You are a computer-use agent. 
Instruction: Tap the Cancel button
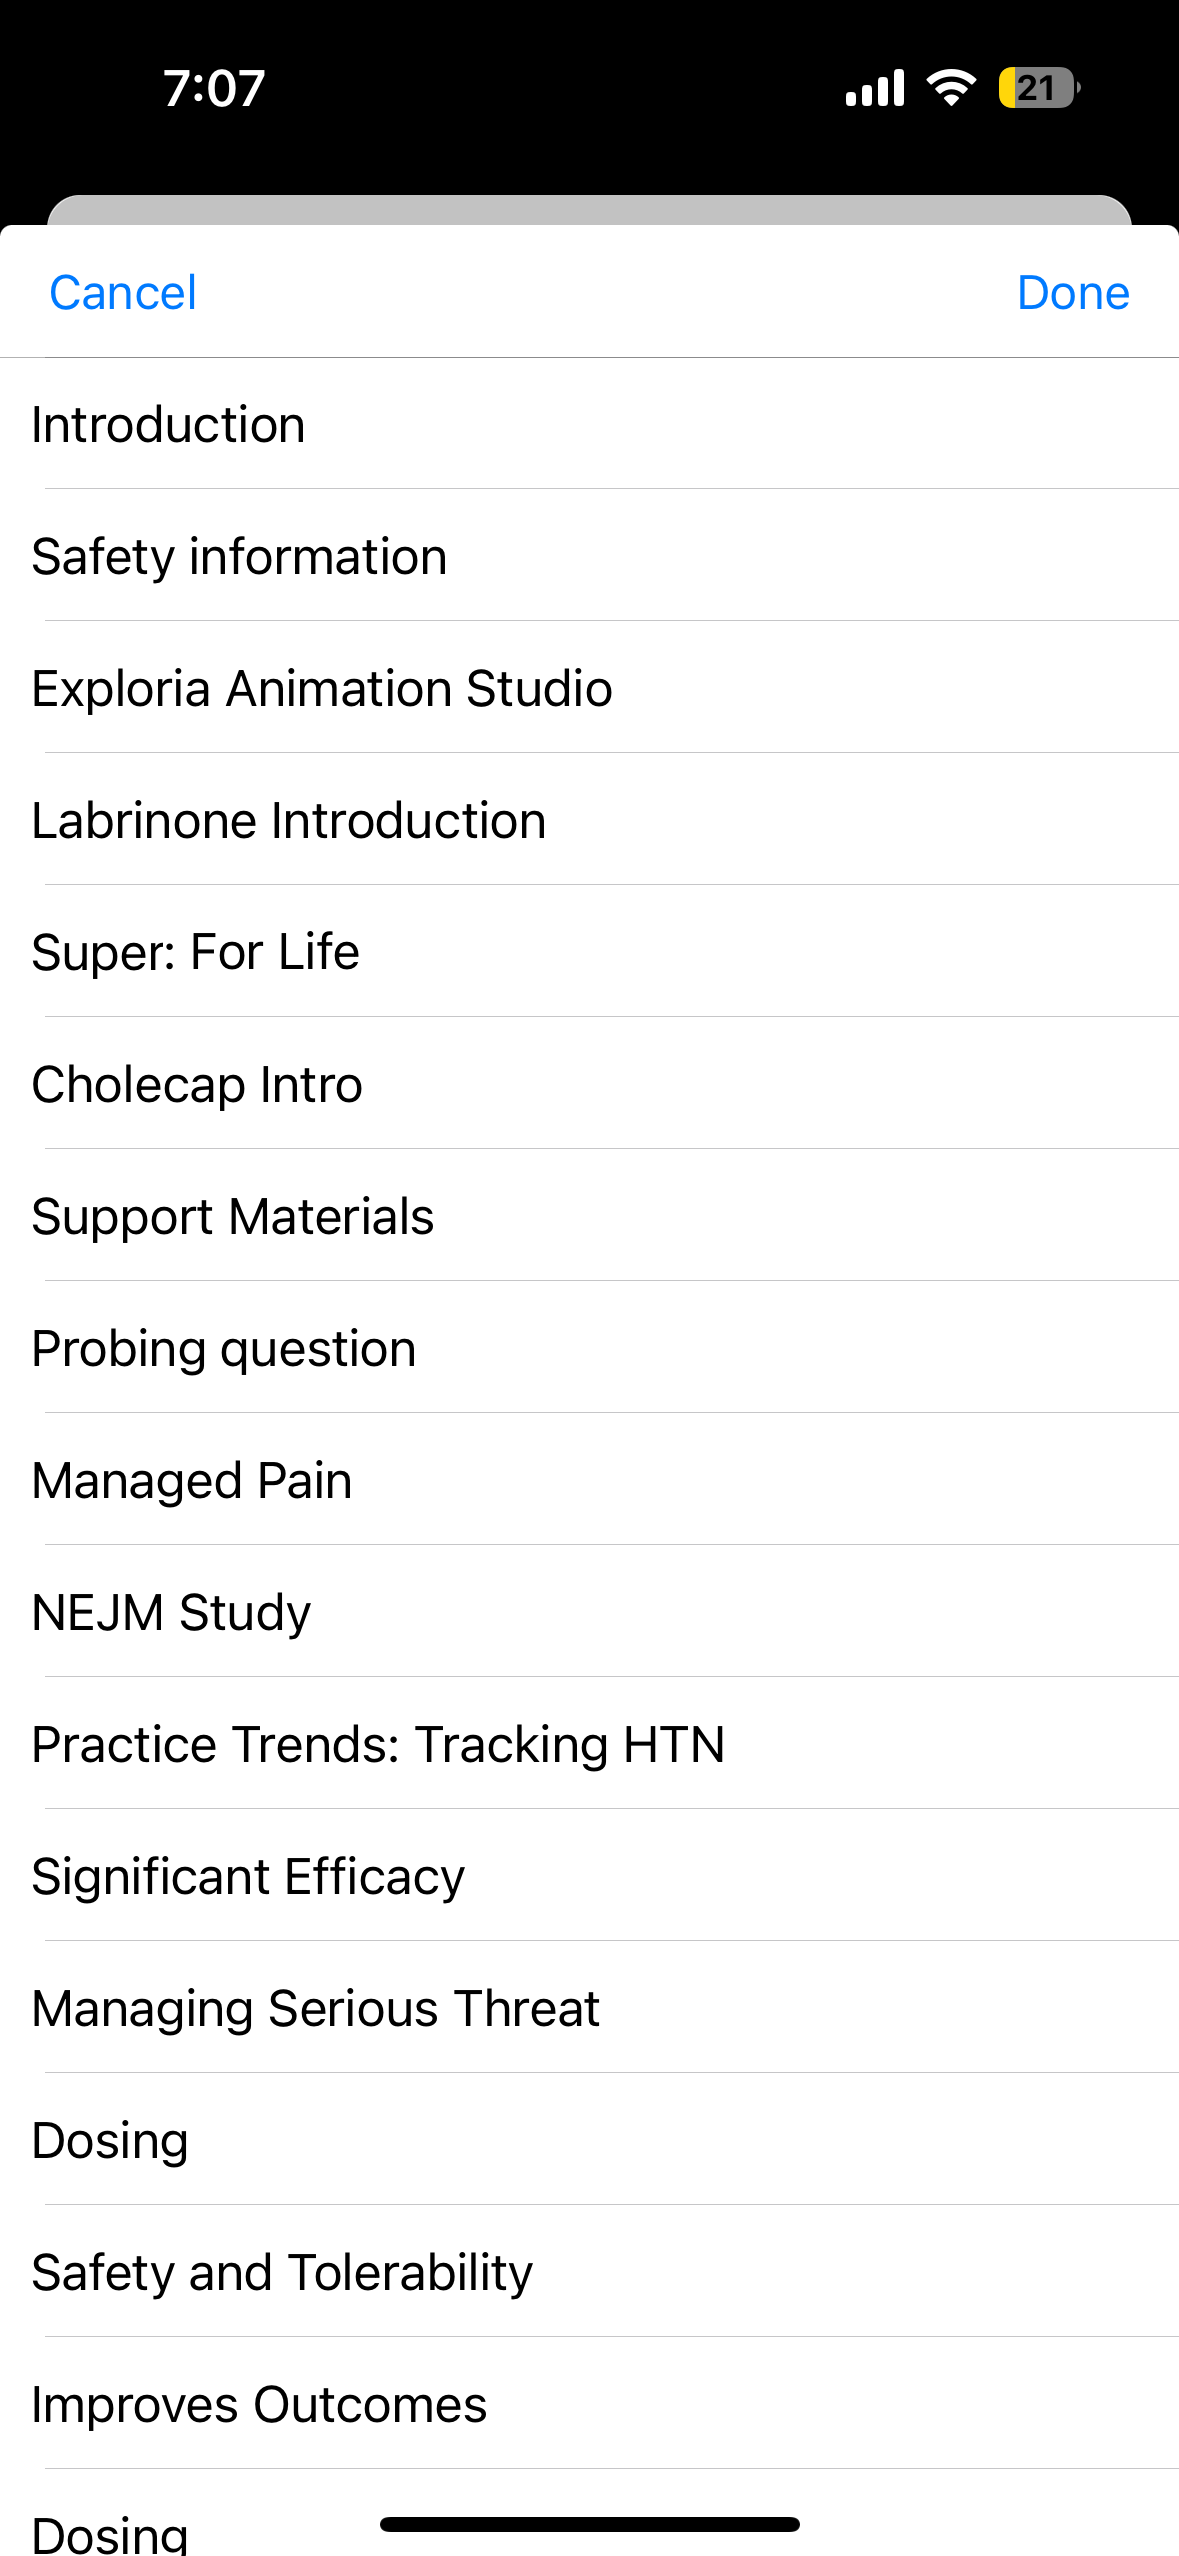click(x=123, y=293)
